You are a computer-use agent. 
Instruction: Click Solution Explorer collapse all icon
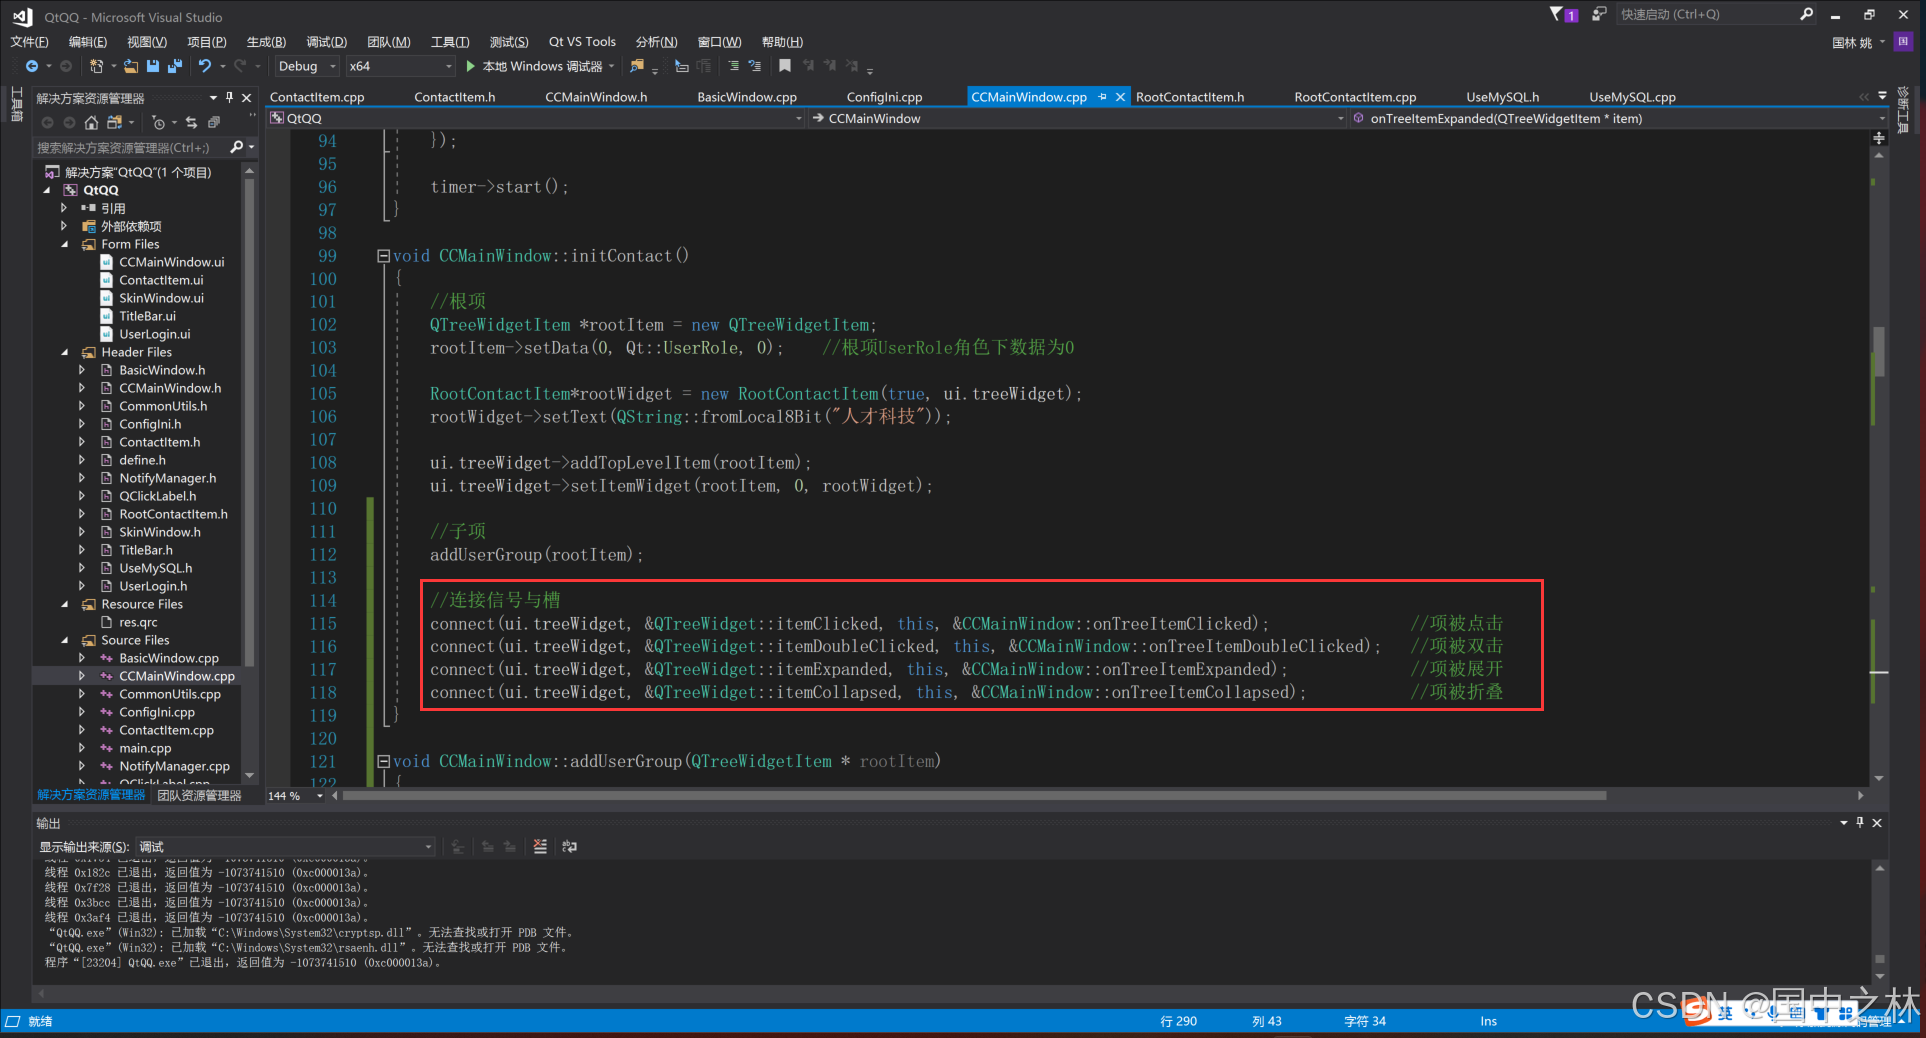point(214,122)
